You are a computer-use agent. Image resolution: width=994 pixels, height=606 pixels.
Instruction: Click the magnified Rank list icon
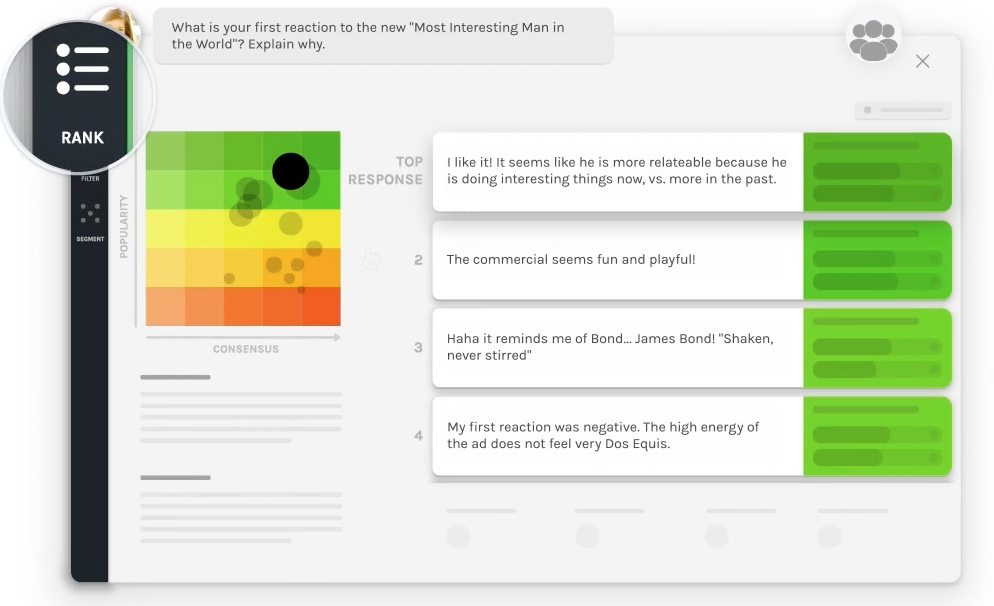click(82, 68)
